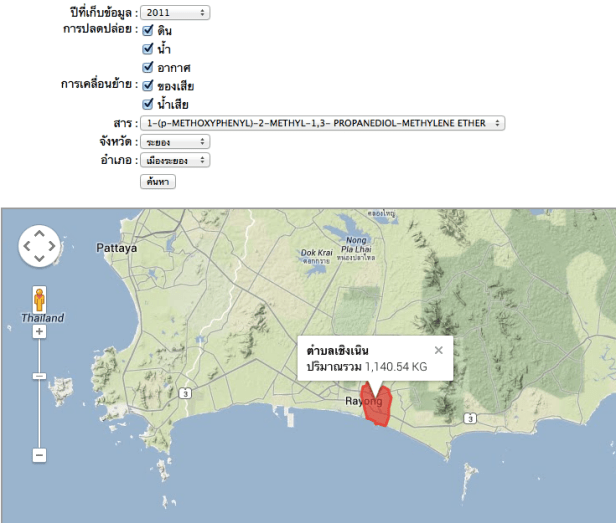
Task: Pan the map down with the arrow control
Action: pyautogui.click(x=39, y=259)
